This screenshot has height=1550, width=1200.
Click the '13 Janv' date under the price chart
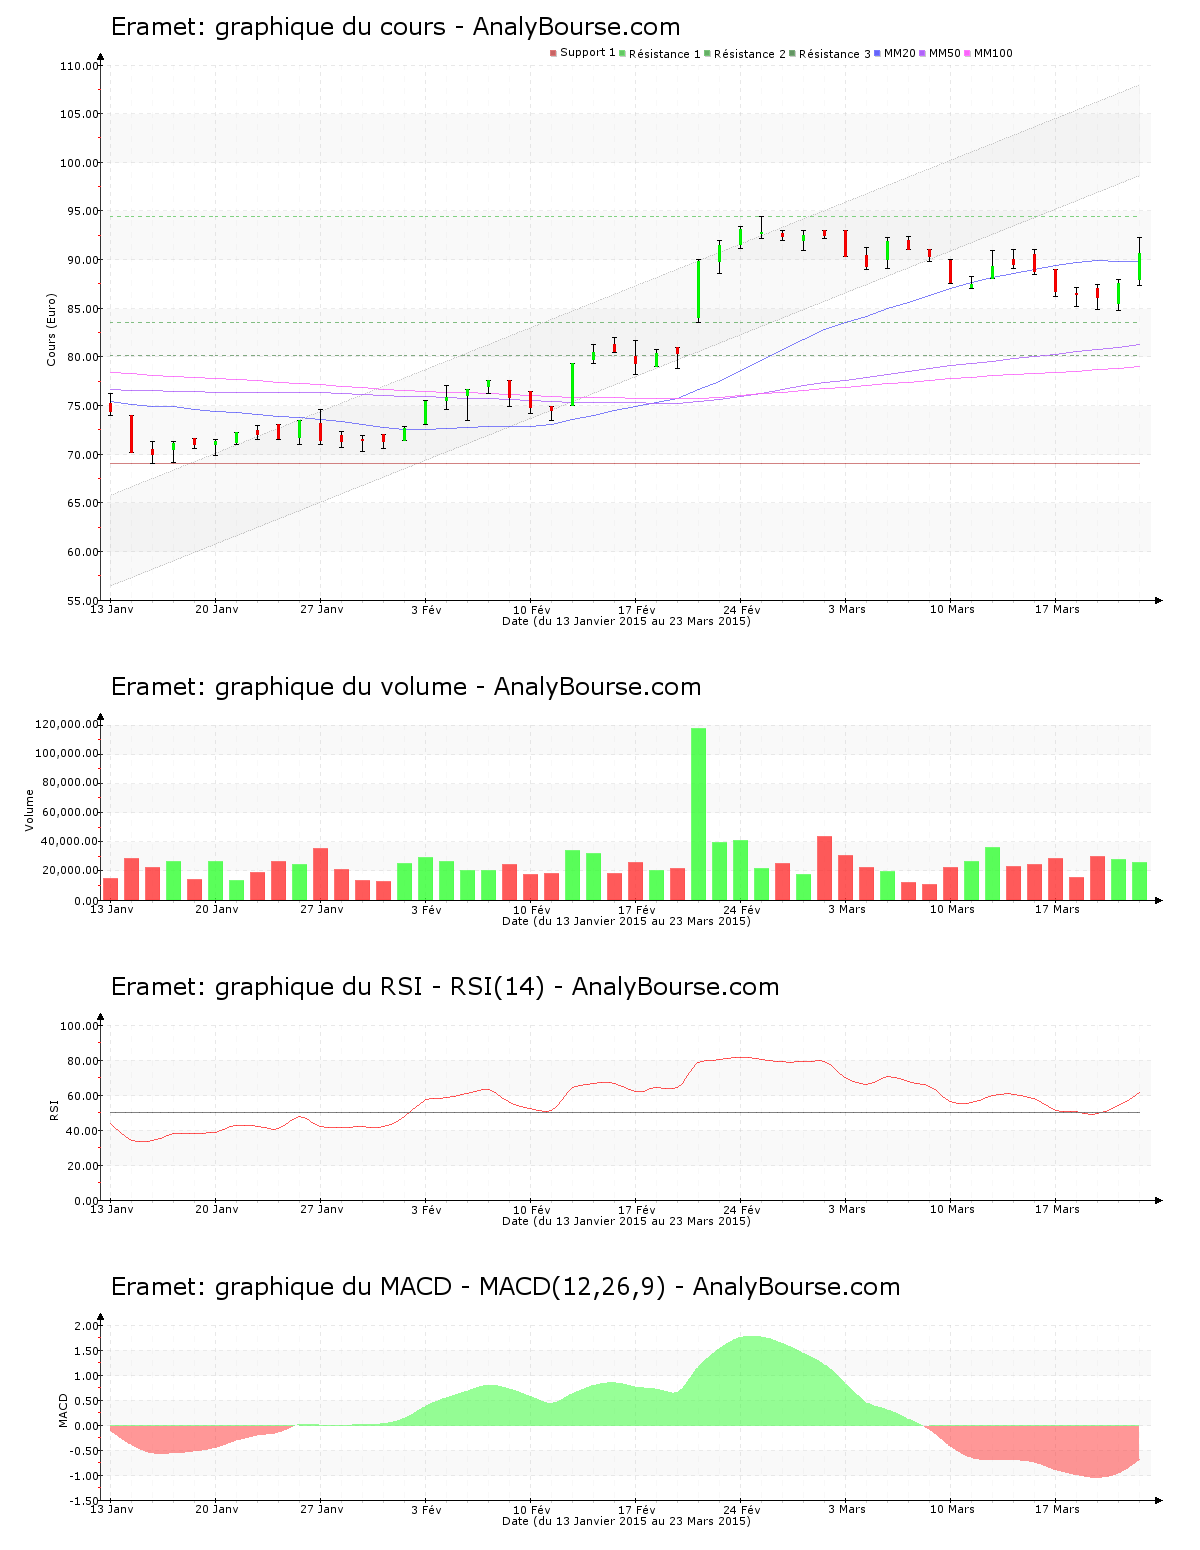[112, 609]
